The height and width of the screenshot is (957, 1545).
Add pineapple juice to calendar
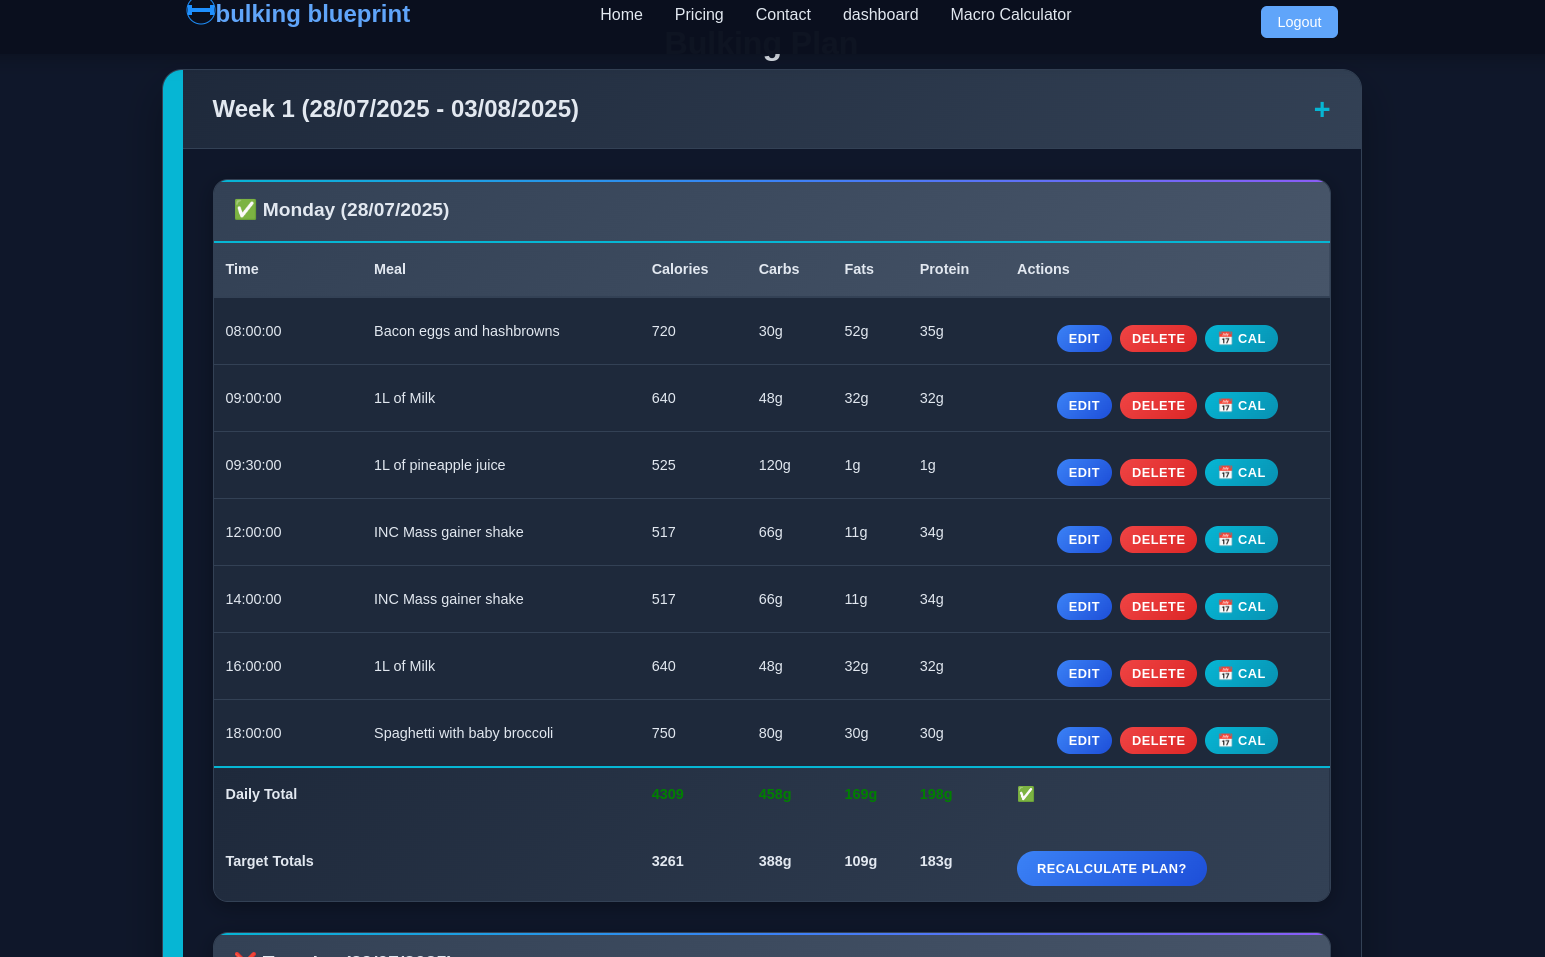[1240, 473]
